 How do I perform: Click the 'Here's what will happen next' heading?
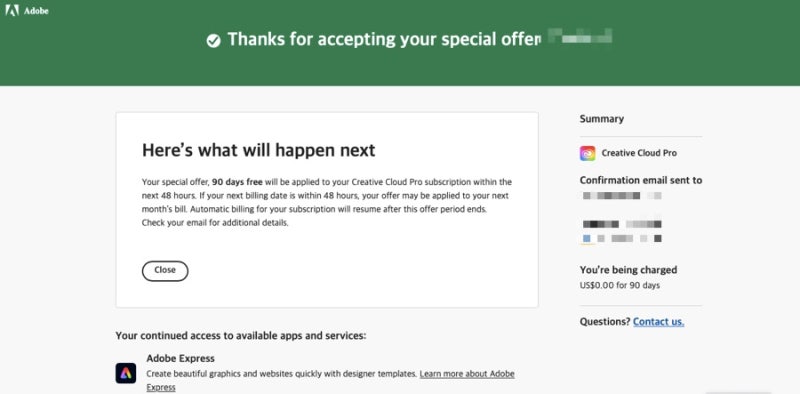pyautogui.click(x=258, y=150)
